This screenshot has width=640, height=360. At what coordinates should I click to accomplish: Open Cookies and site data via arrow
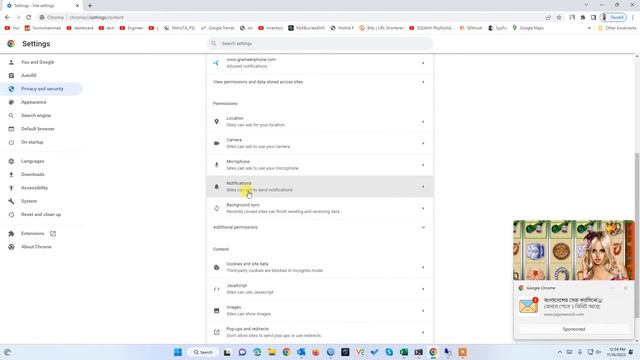[423, 267]
